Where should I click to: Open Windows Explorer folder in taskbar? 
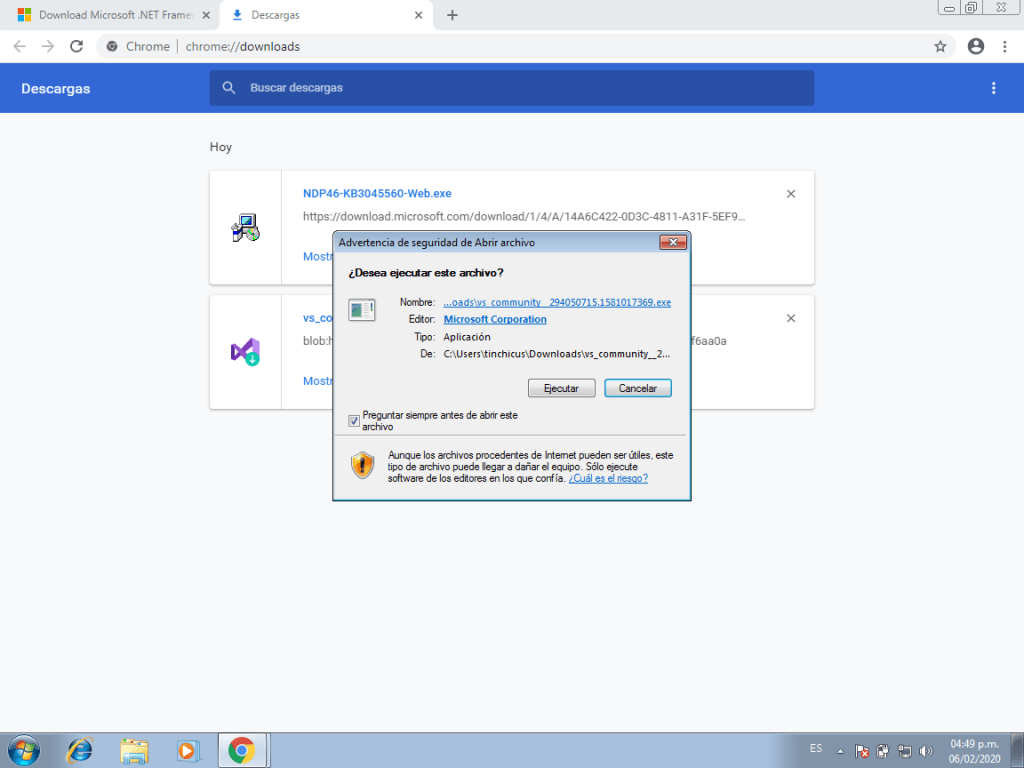(133, 749)
